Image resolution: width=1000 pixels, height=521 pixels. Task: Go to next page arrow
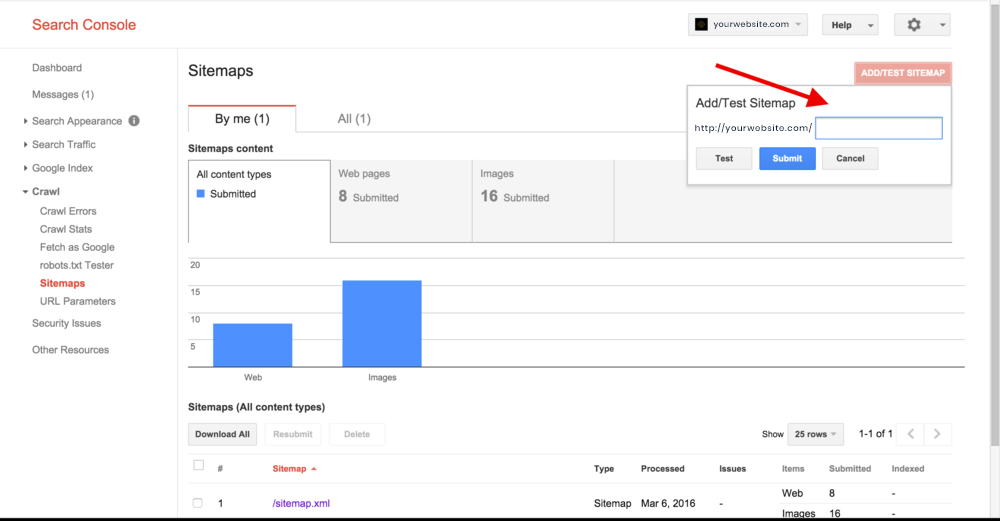[x=938, y=434]
